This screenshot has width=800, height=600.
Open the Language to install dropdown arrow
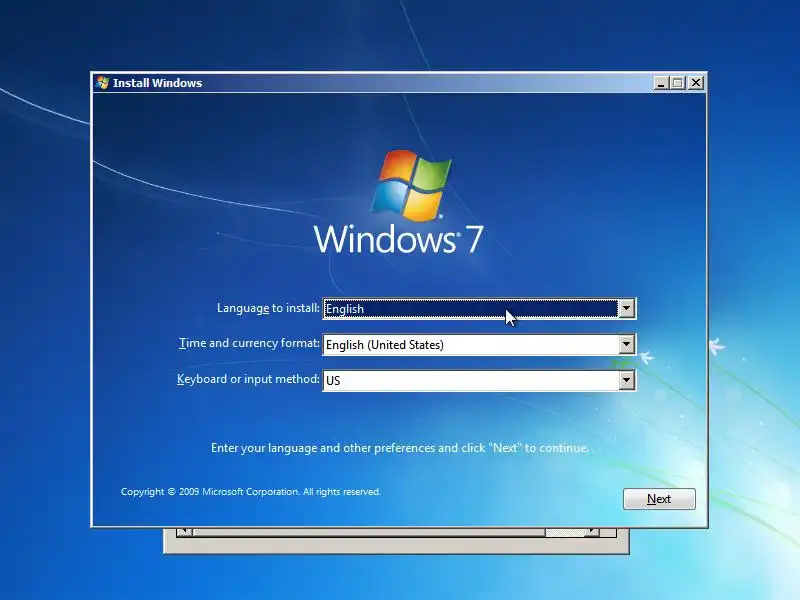(x=626, y=308)
